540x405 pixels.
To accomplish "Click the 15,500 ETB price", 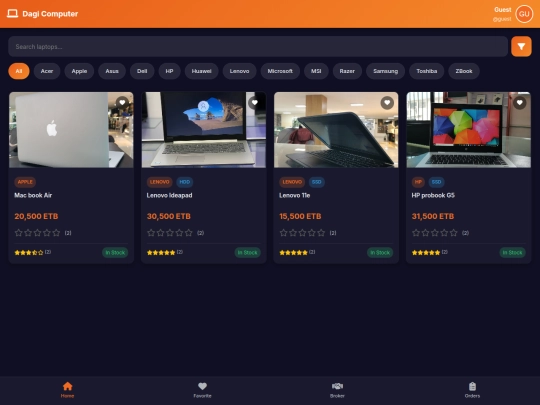I will 300,216.
